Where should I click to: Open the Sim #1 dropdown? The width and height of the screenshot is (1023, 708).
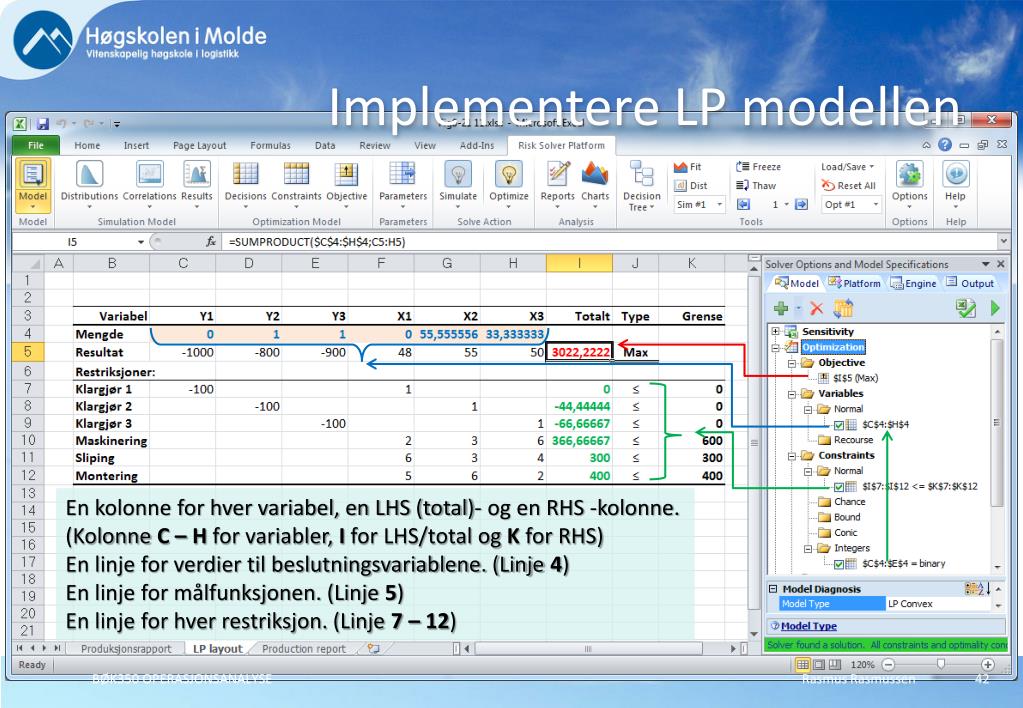(x=720, y=205)
